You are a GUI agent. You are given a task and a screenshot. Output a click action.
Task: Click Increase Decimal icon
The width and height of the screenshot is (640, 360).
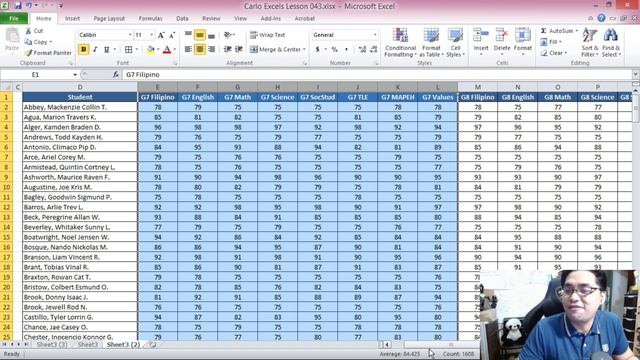[x=362, y=49]
